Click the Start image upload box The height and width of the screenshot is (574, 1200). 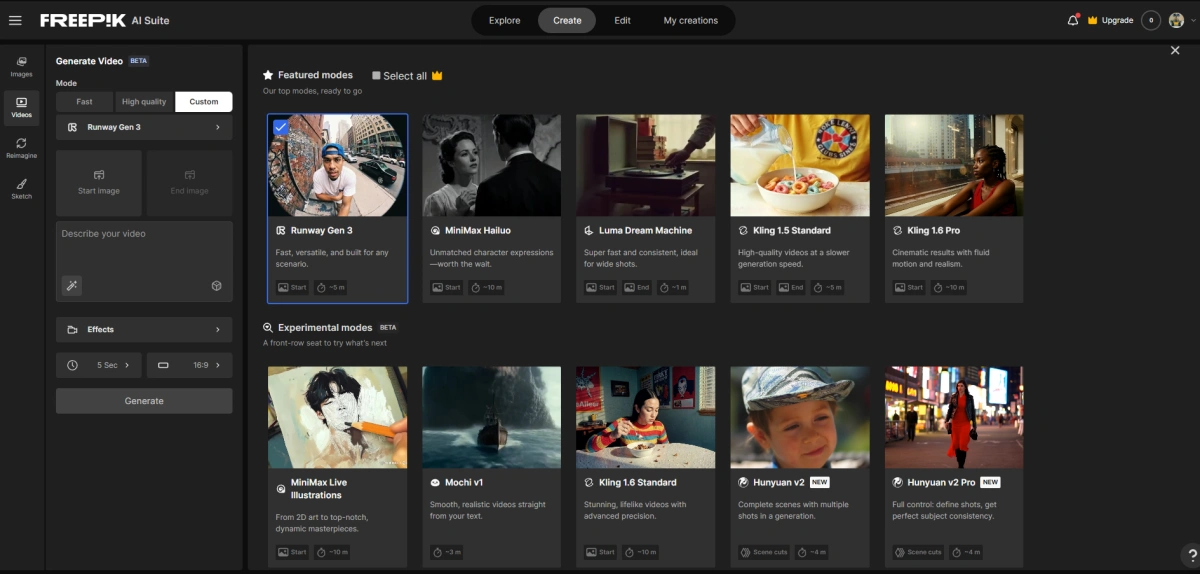99,183
